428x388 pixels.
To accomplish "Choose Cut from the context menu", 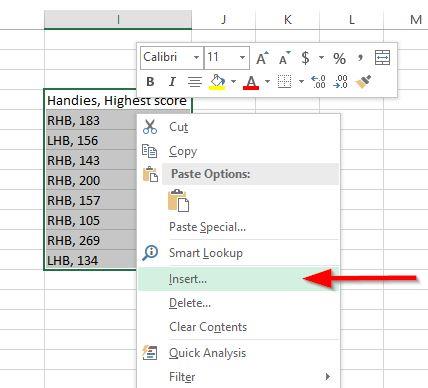I will tap(238, 127).
